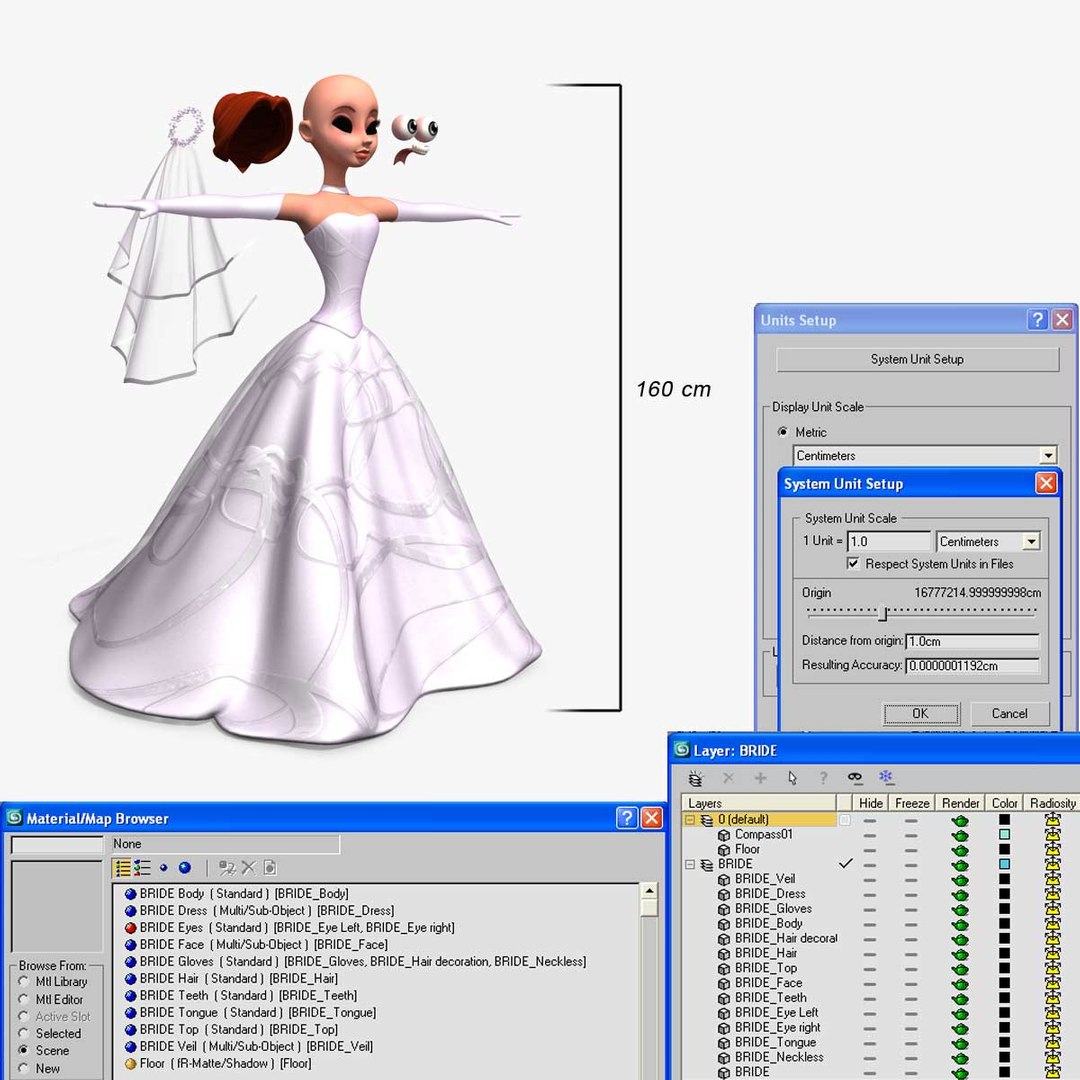Image resolution: width=1080 pixels, height=1080 pixels.
Task: Select BRIDE Veil material entry
Action: (249, 1046)
